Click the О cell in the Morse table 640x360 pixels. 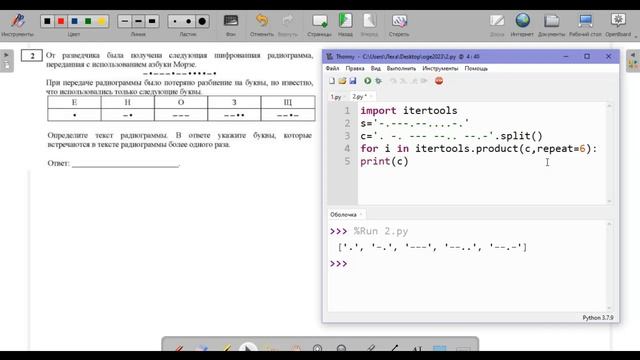[x=181, y=102]
